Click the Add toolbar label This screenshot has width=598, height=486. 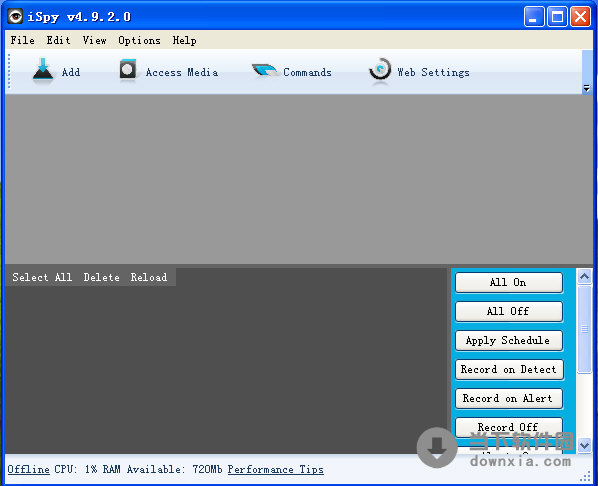[x=71, y=72]
